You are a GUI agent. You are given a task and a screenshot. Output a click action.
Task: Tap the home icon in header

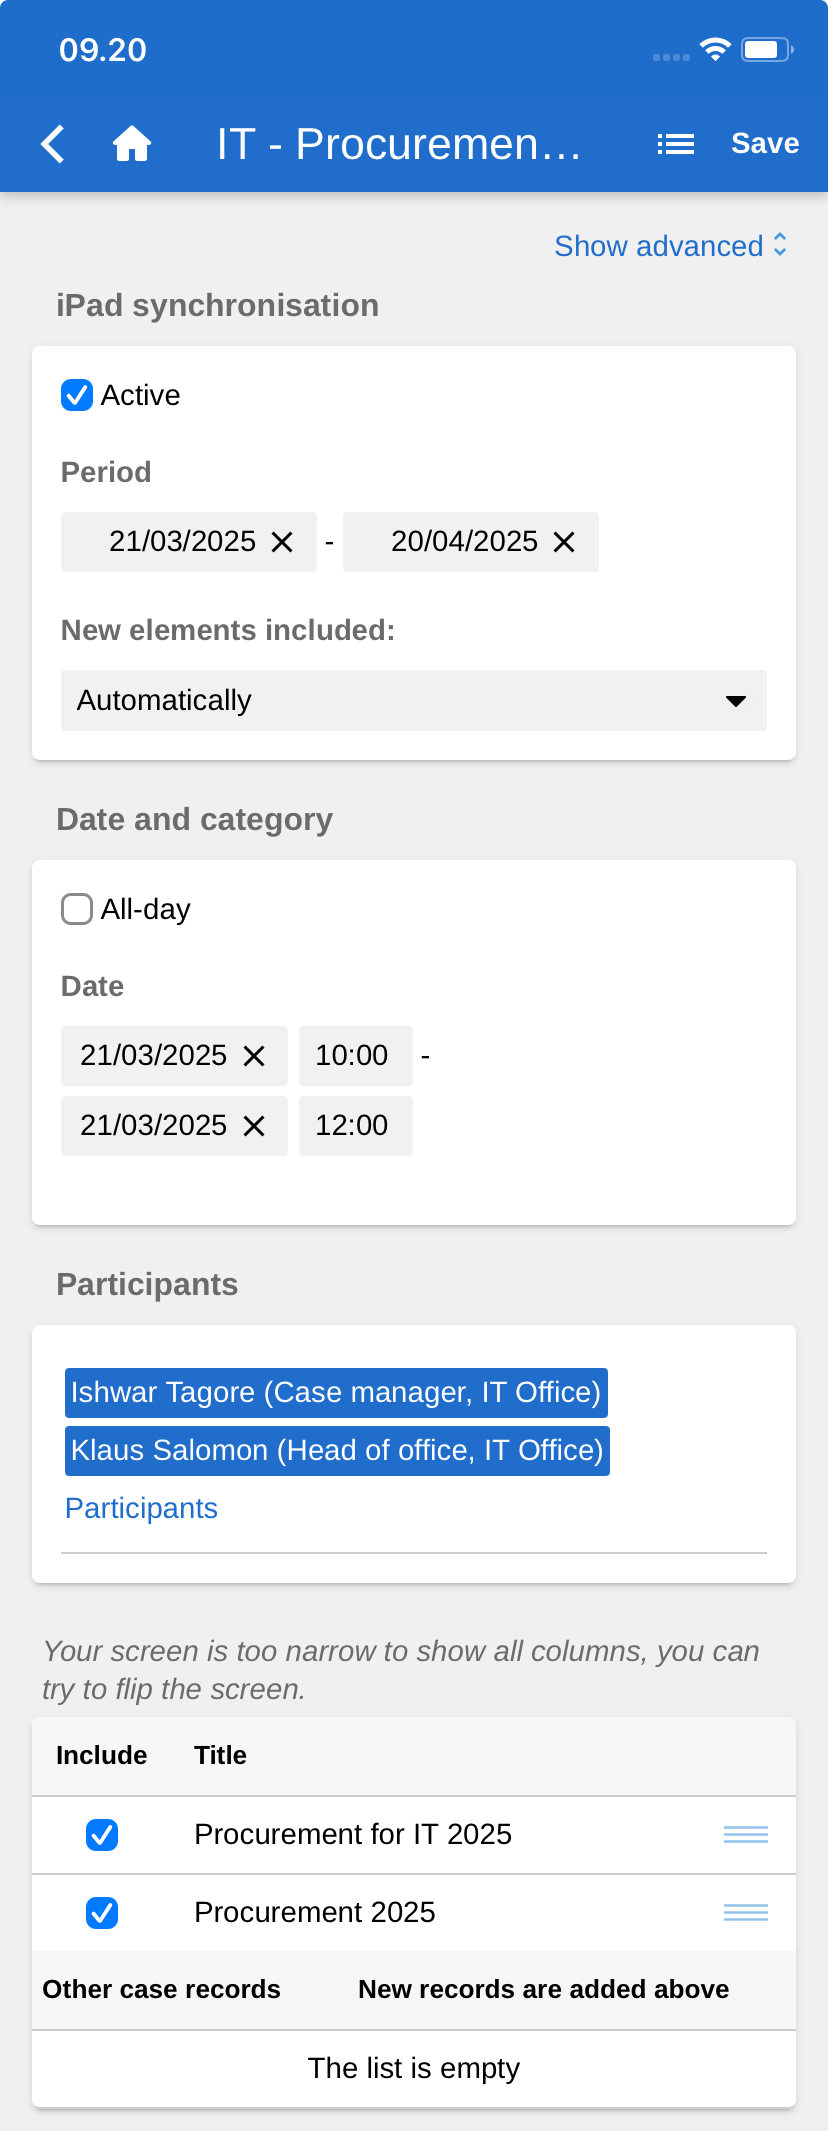pyautogui.click(x=131, y=144)
